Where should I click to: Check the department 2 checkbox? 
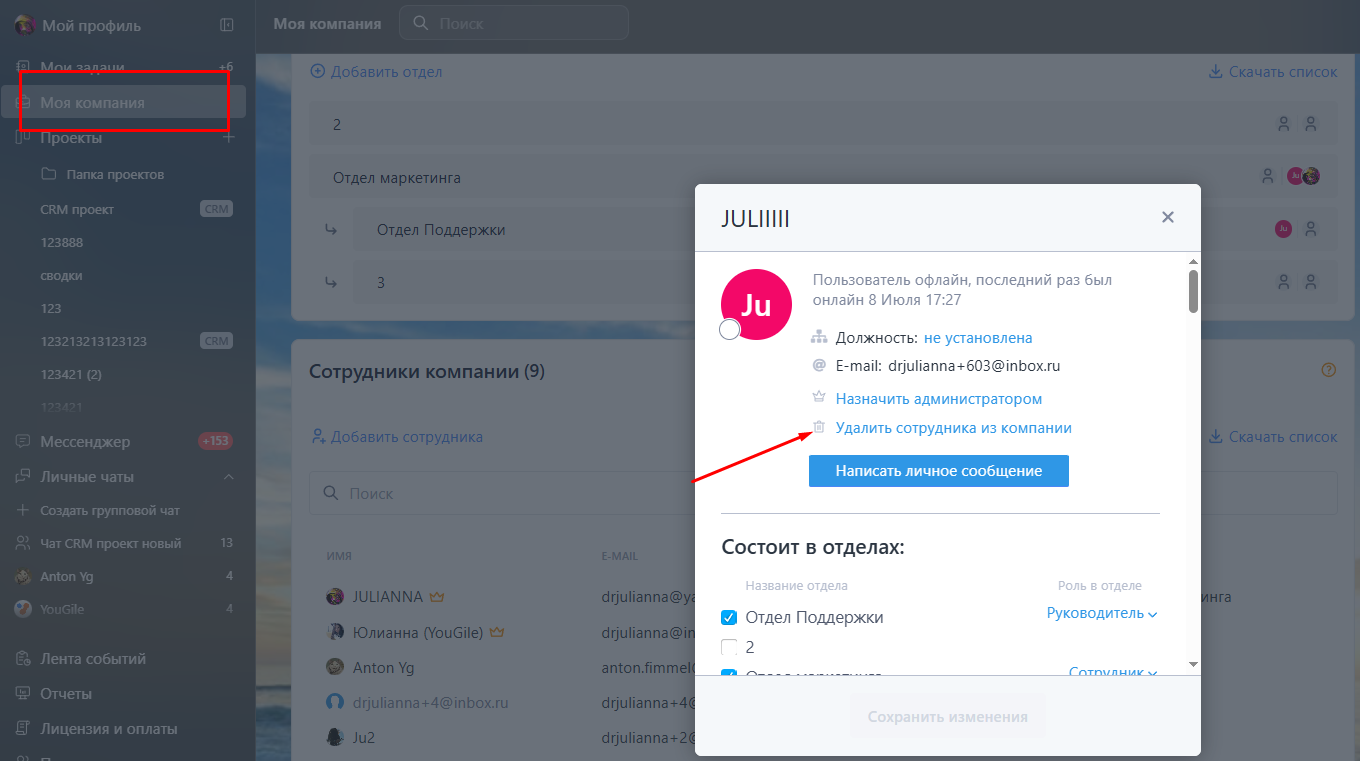pos(729,647)
